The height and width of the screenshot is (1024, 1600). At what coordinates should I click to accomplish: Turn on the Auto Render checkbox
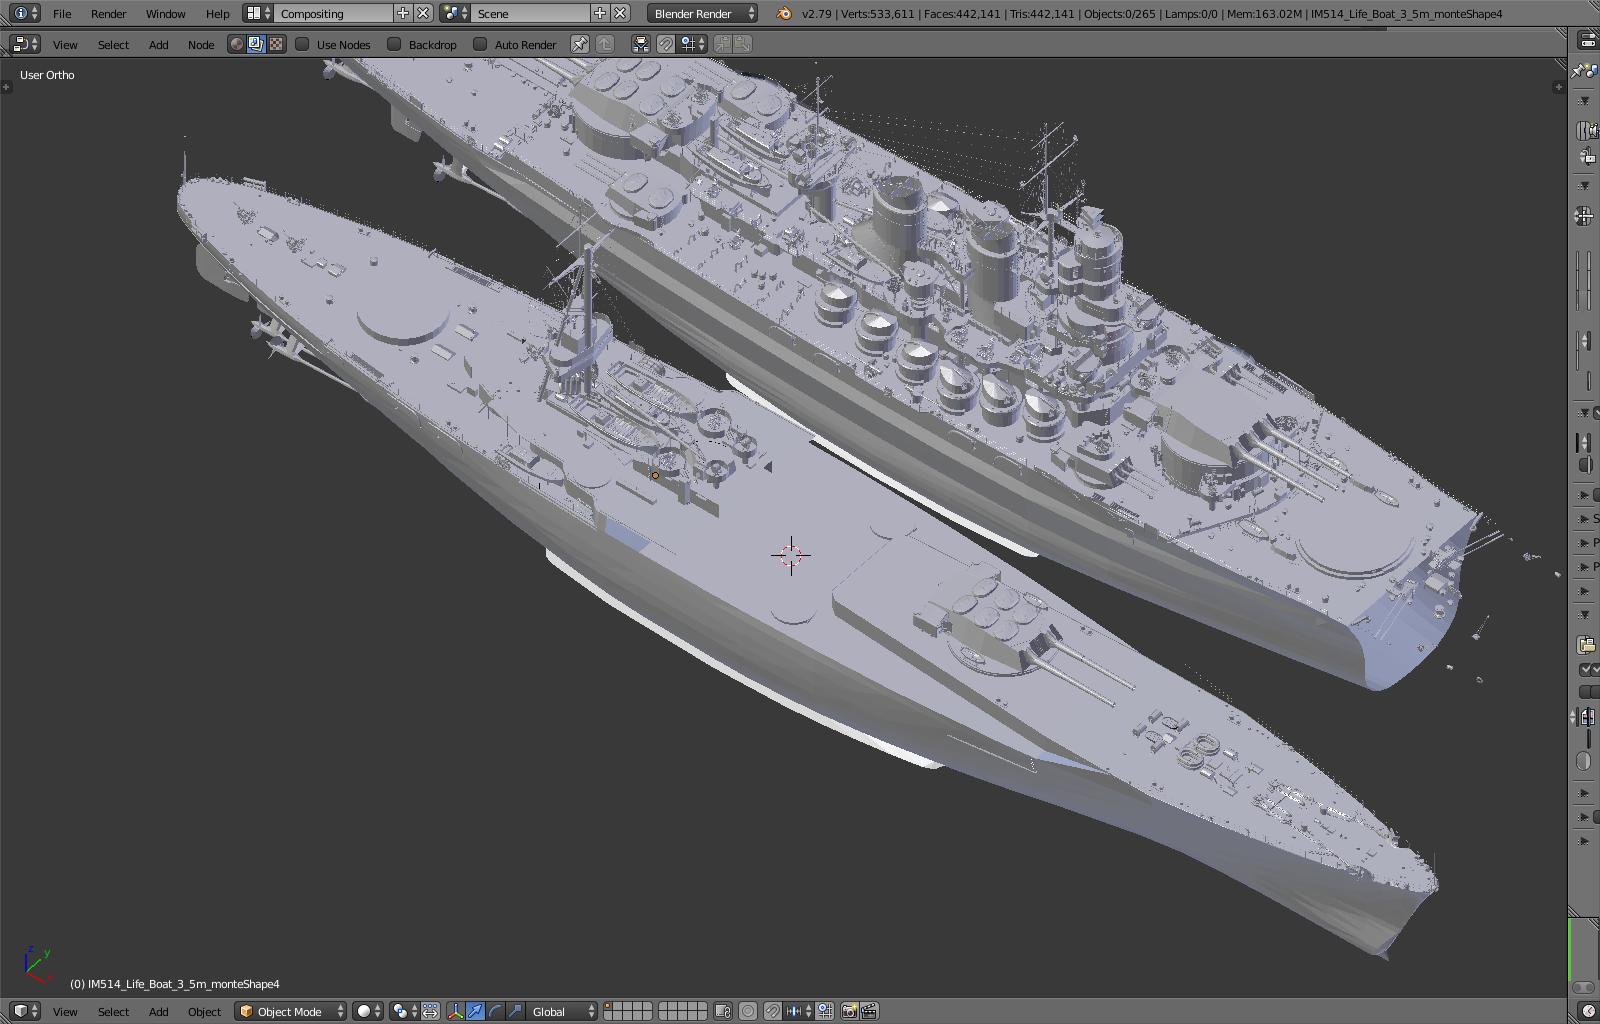tap(480, 44)
